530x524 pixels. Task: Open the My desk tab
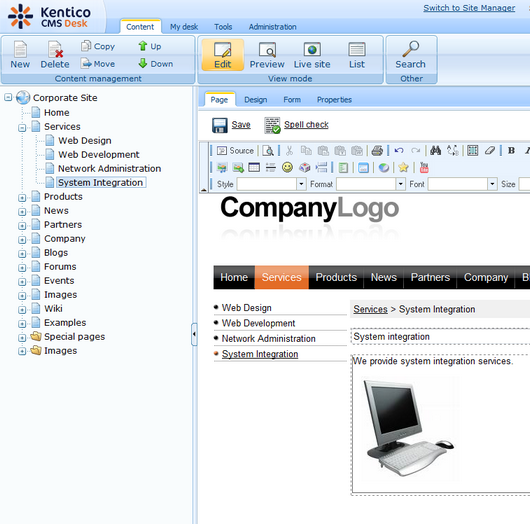coord(184,27)
